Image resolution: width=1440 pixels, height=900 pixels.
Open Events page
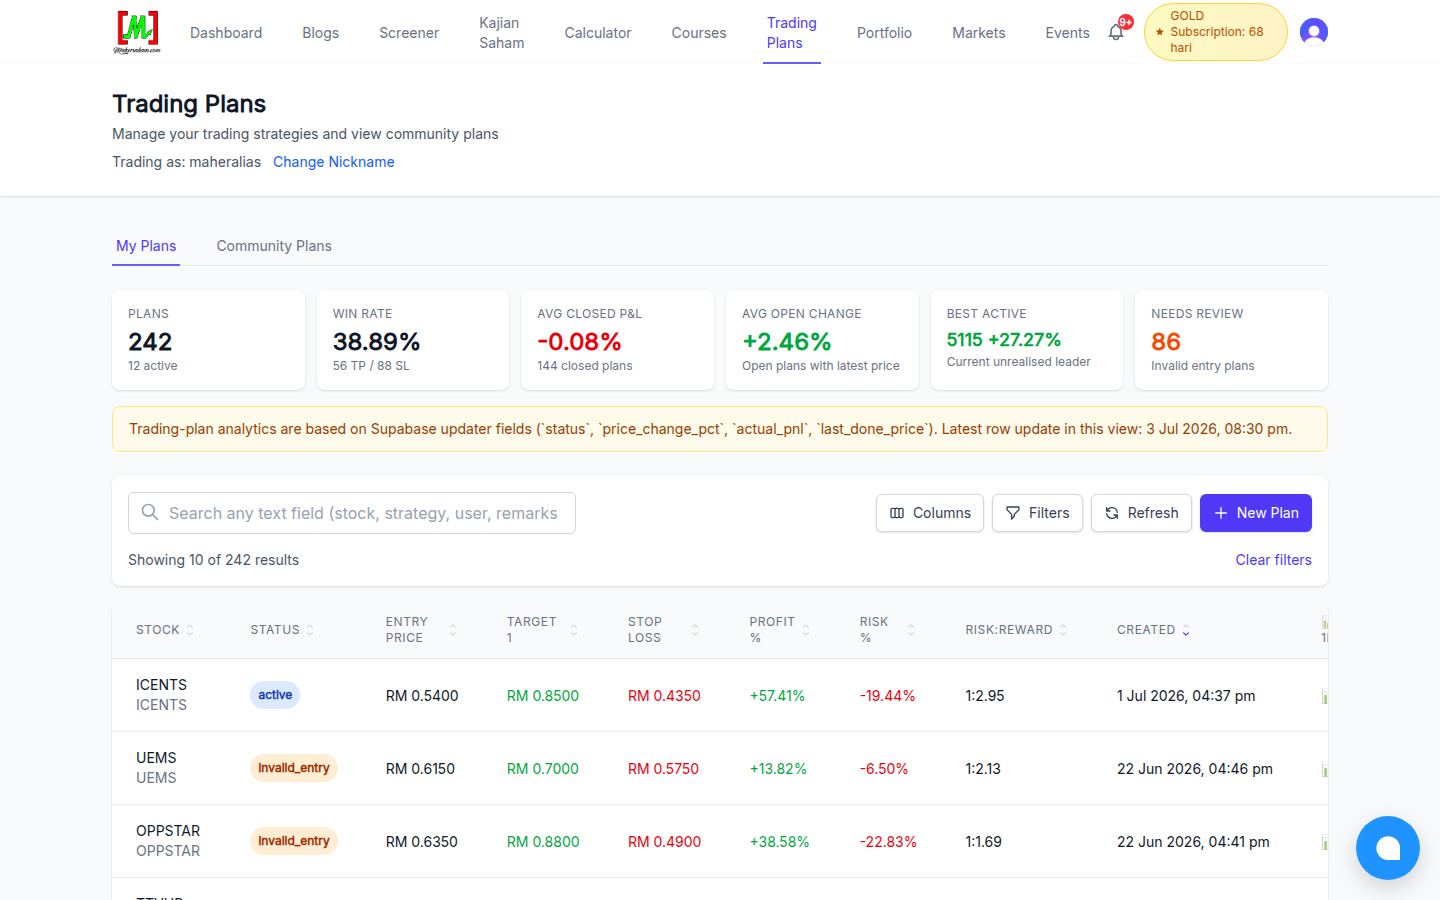(1067, 33)
